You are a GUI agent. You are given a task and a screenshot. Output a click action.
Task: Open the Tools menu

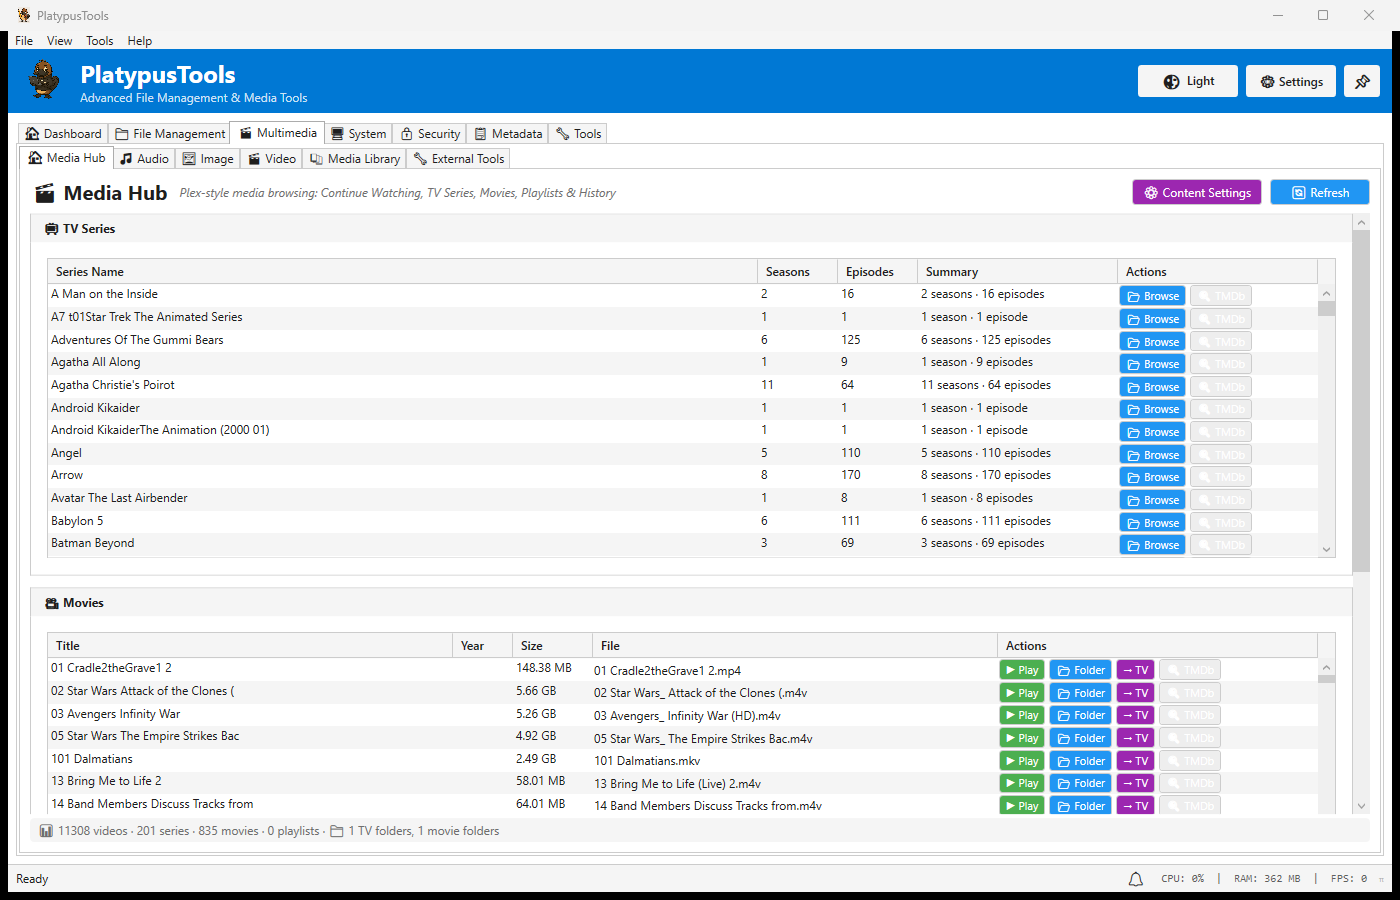point(99,41)
